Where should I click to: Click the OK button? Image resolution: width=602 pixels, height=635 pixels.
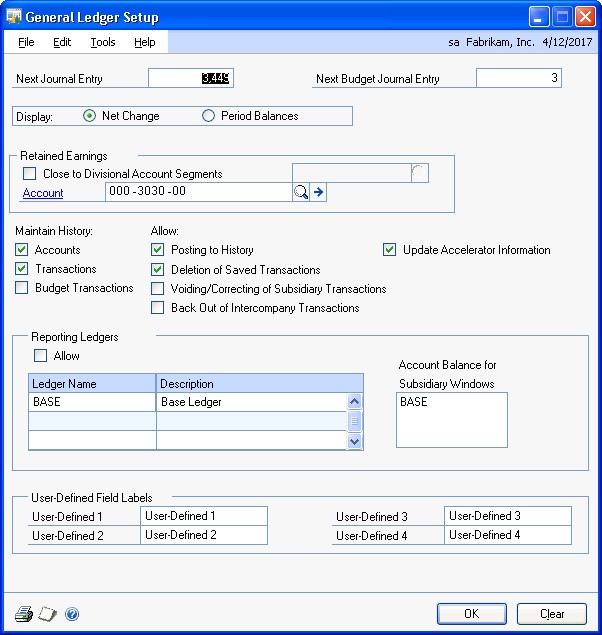click(472, 614)
